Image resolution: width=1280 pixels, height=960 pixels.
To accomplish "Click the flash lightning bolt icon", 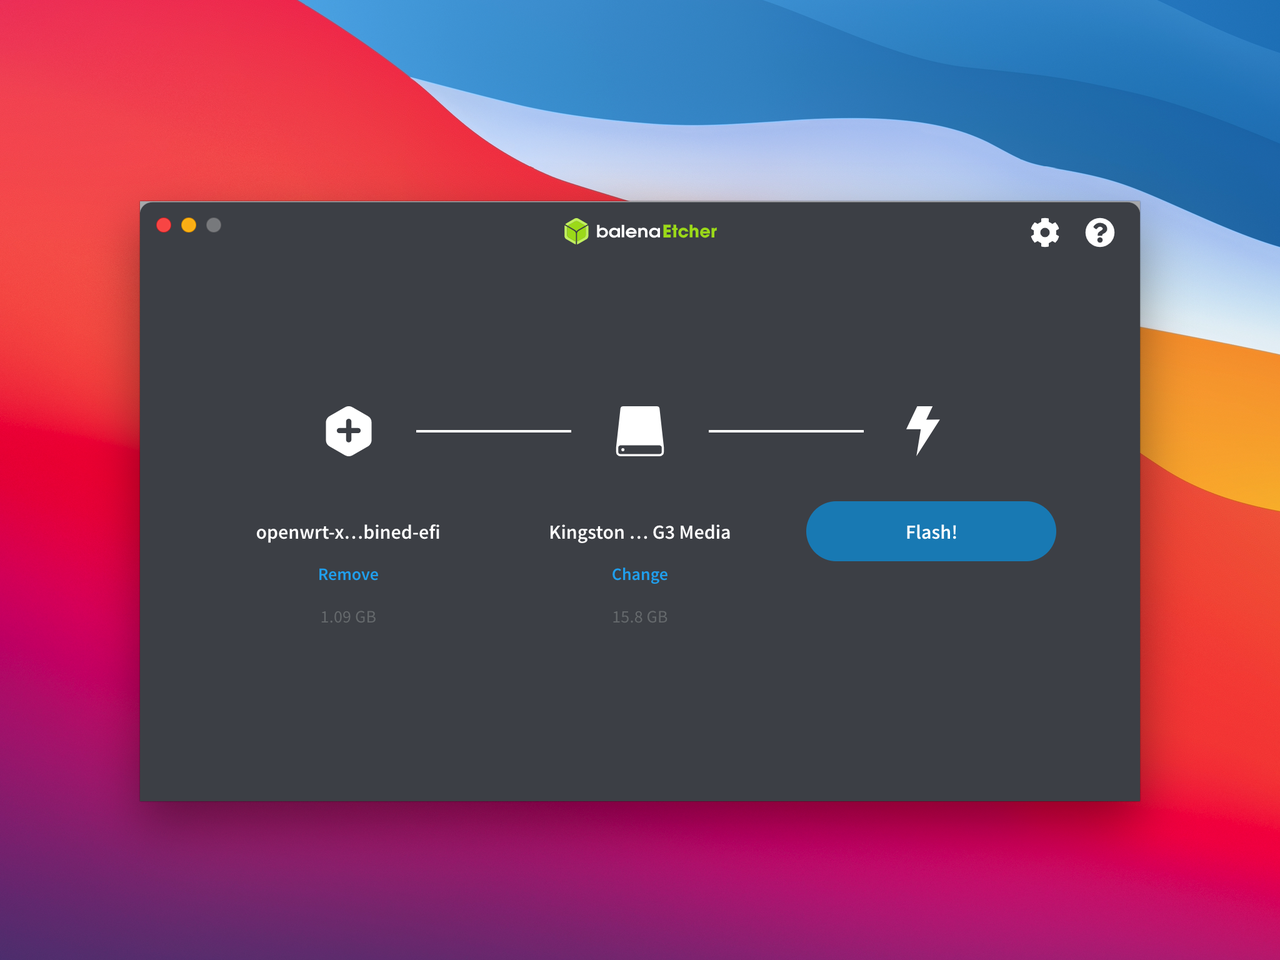I will pos(921,431).
